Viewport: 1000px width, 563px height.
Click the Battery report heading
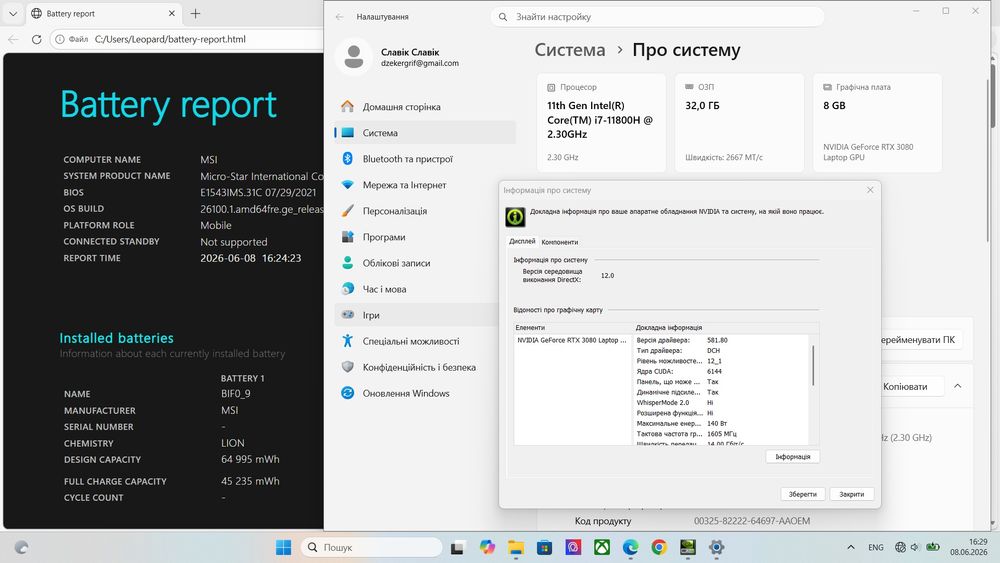(169, 105)
